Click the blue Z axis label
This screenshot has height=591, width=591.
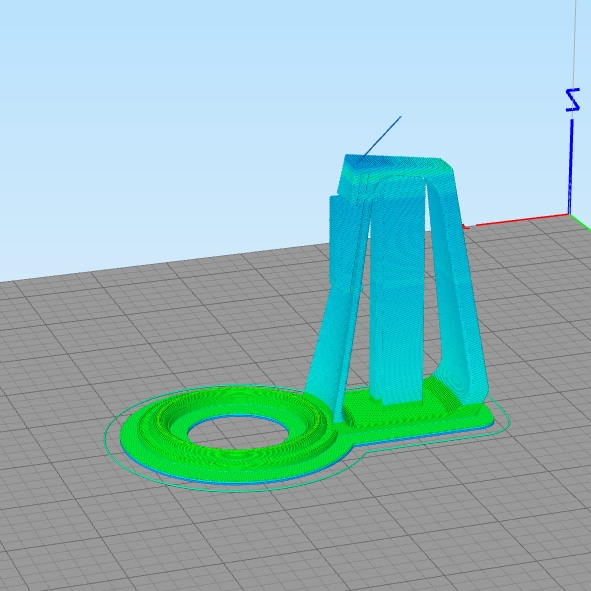573,100
